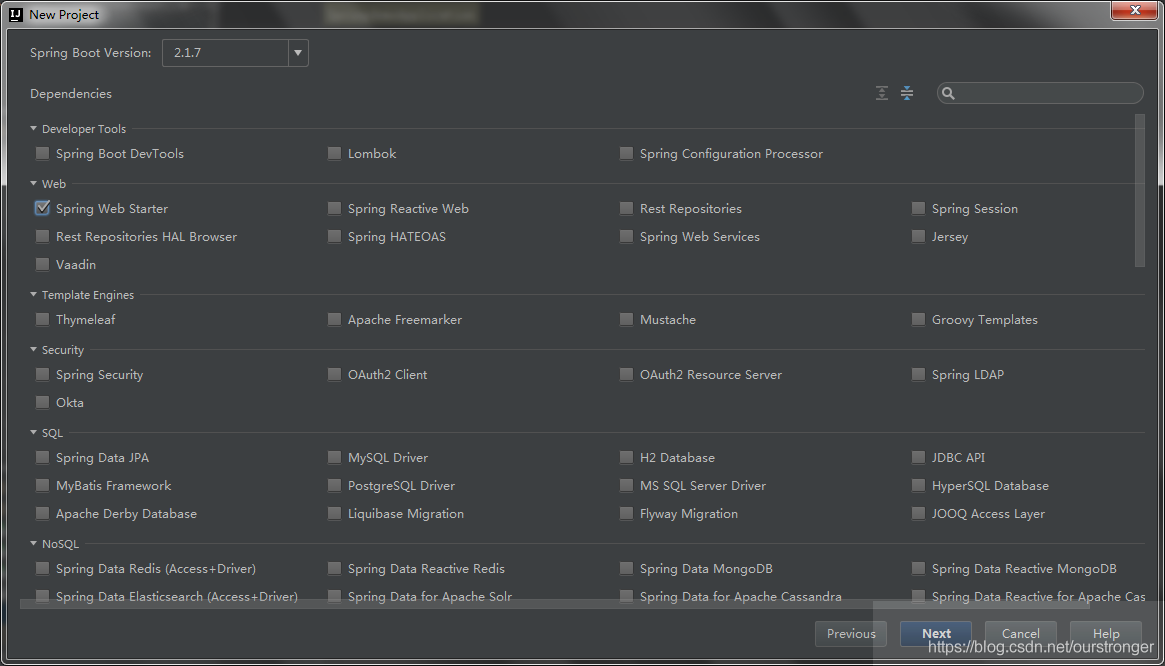This screenshot has height=666, width=1165.
Task: Tick the Mustache checkbox
Action: (626, 320)
